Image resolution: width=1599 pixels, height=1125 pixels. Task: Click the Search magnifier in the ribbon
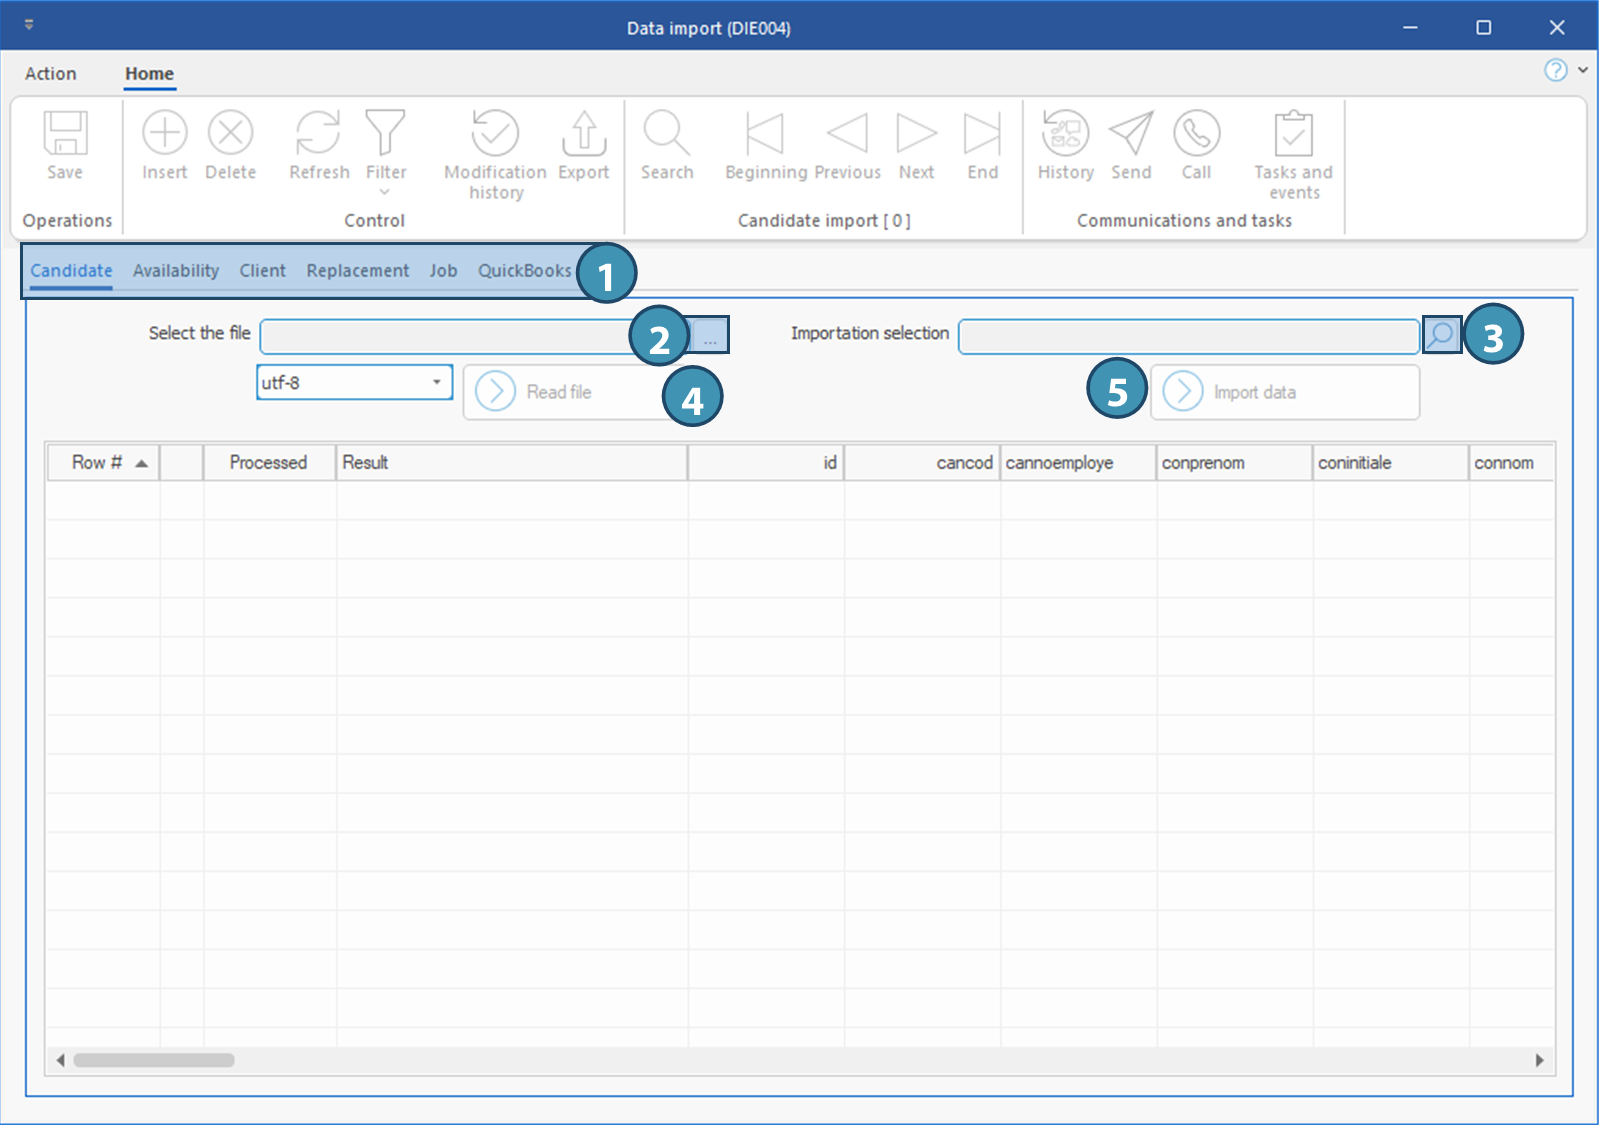coord(666,134)
